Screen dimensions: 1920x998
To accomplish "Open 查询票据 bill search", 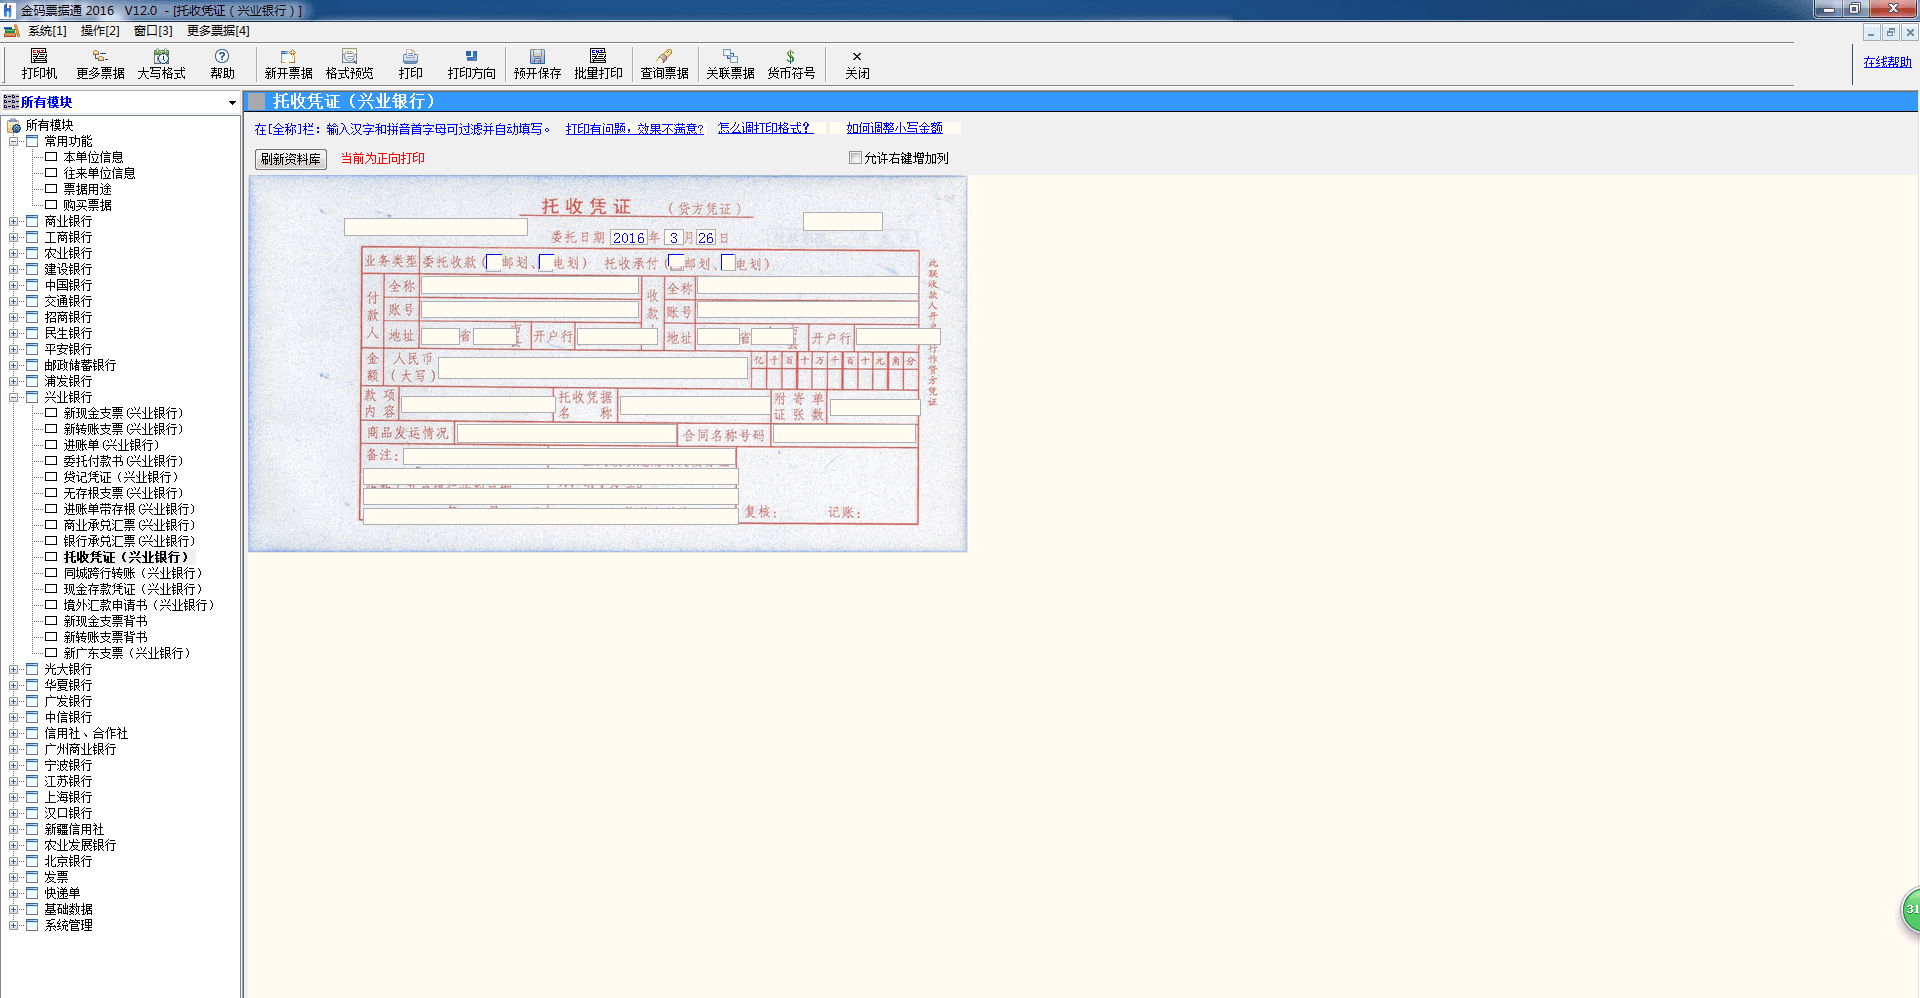I will [664, 64].
